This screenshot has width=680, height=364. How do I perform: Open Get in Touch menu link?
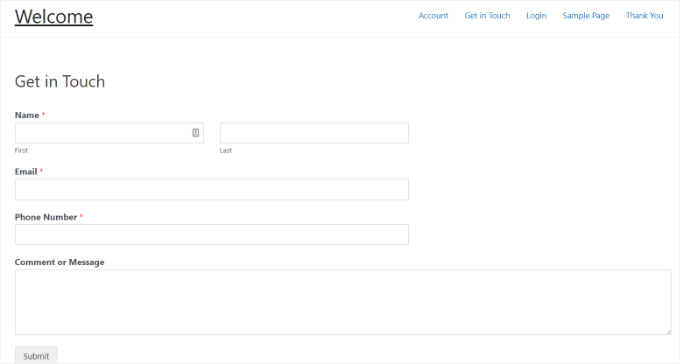(487, 16)
